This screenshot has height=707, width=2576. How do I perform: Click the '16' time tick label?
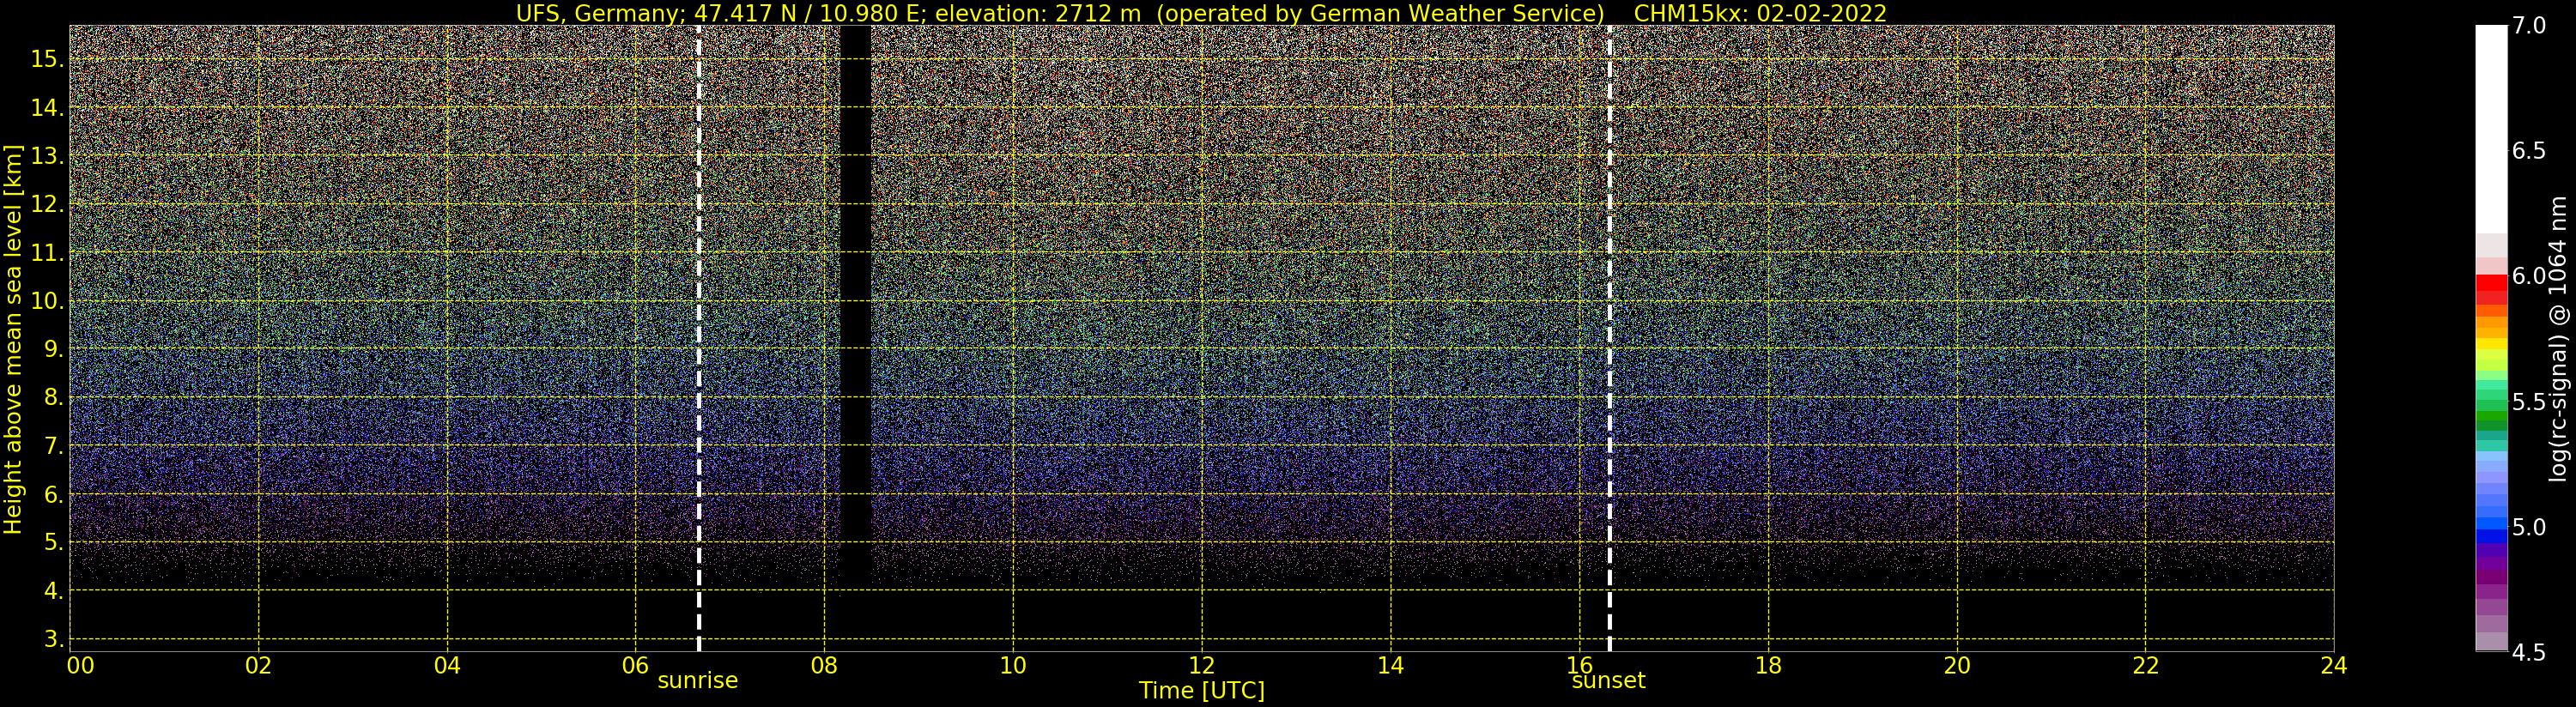point(1579,665)
